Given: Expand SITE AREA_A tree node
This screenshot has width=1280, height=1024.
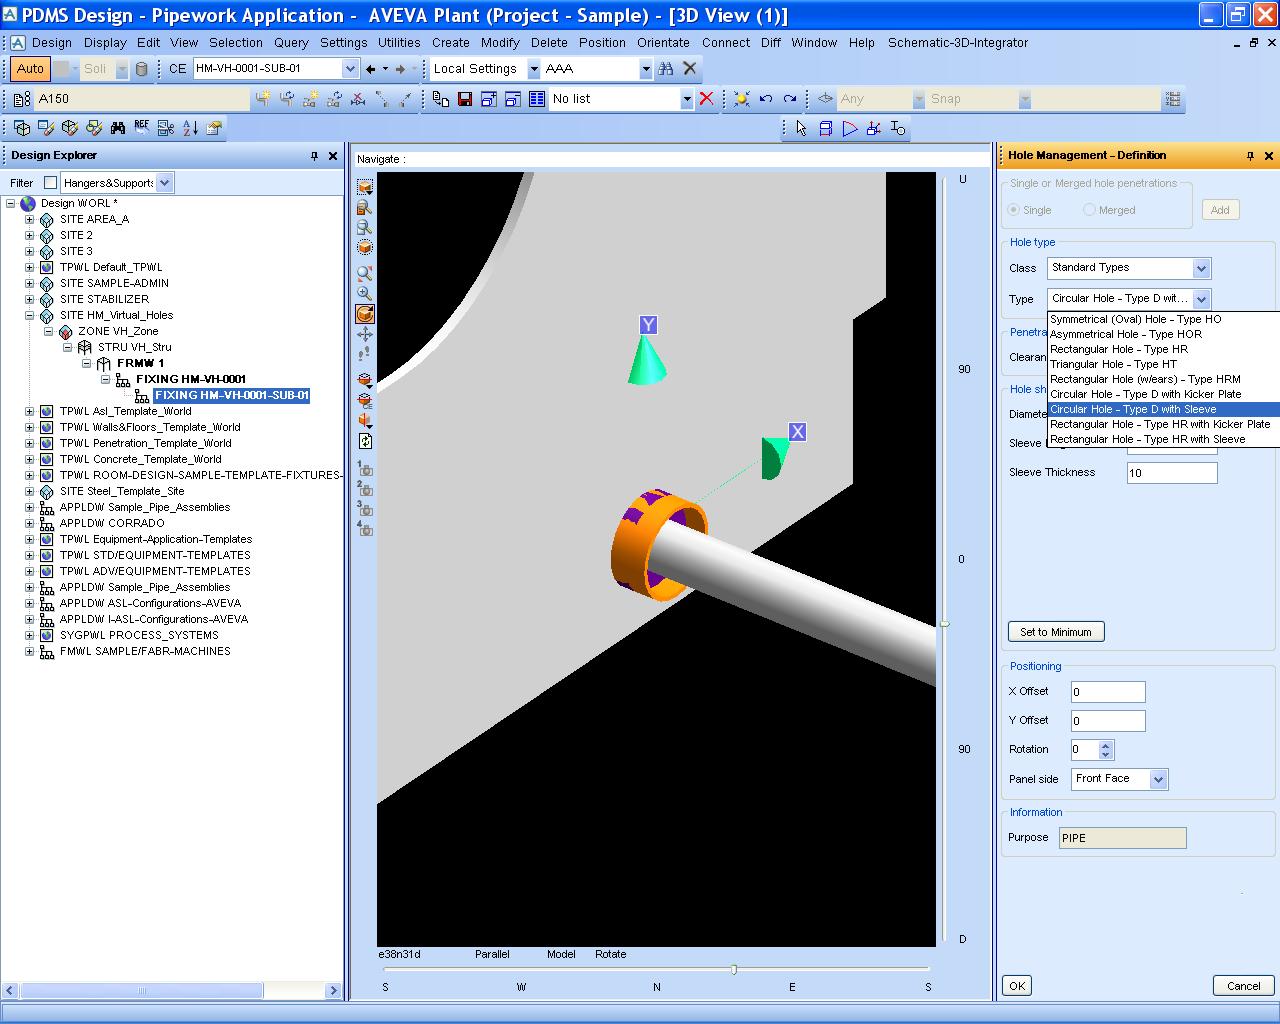Looking at the screenshot, I should 29,220.
